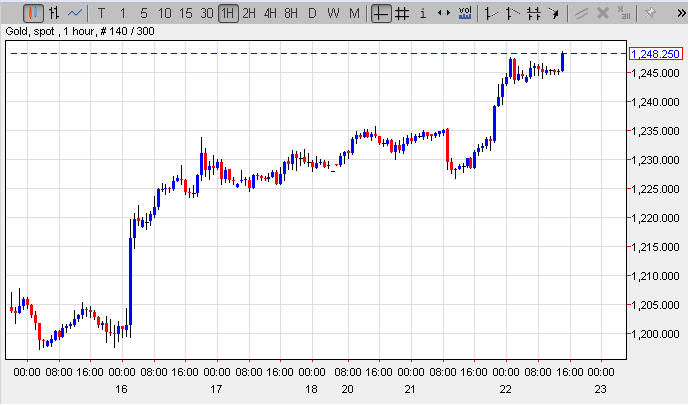Viewport: 692px width, 406px height.
Task: Click the 1,215.000 price axis label
Action: click(x=655, y=247)
